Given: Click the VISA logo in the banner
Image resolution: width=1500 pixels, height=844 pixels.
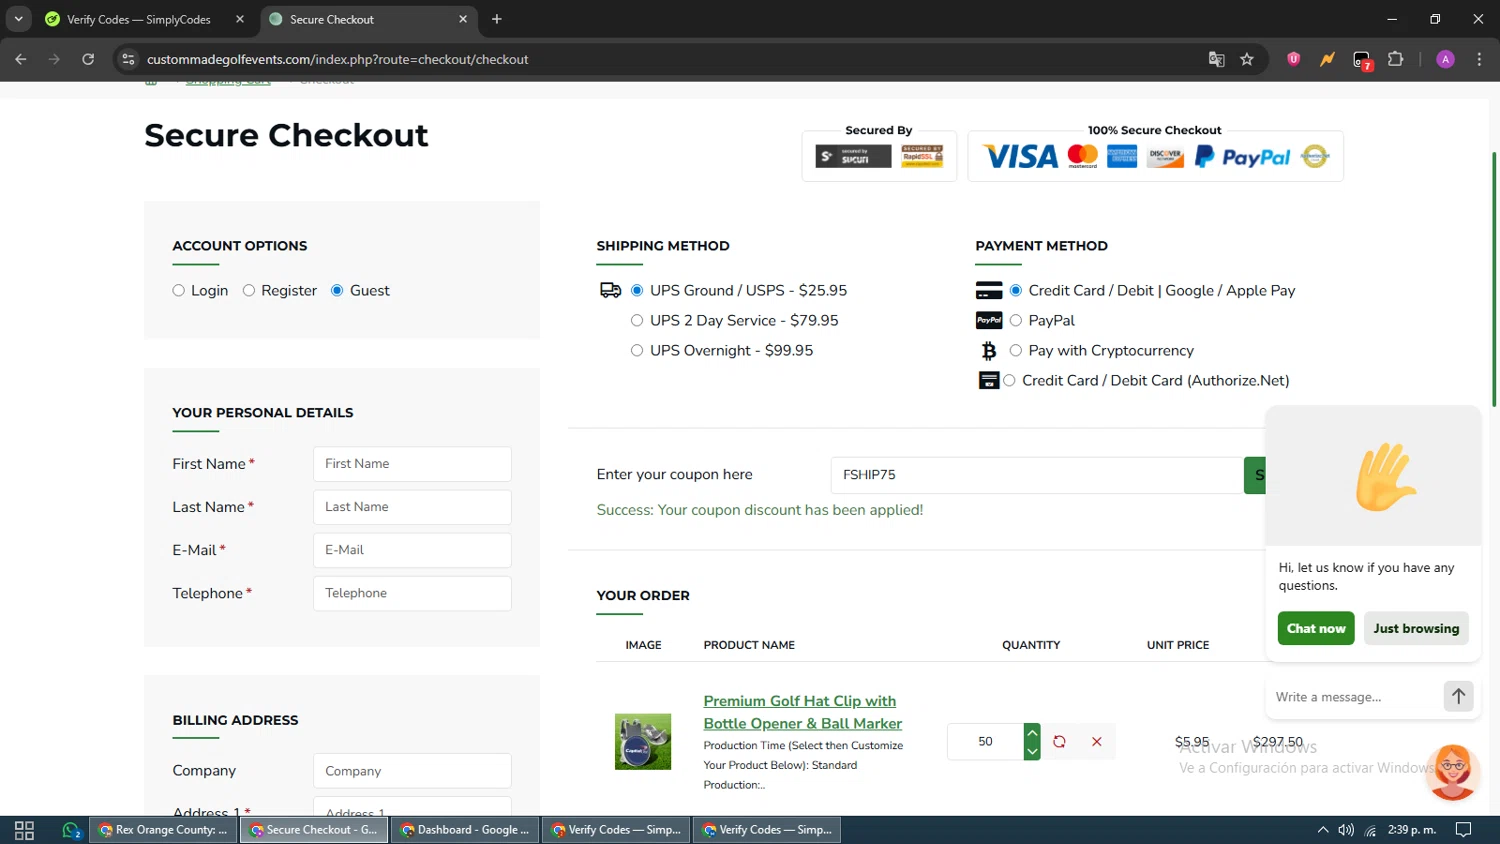Looking at the screenshot, I should pyautogui.click(x=1020, y=157).
